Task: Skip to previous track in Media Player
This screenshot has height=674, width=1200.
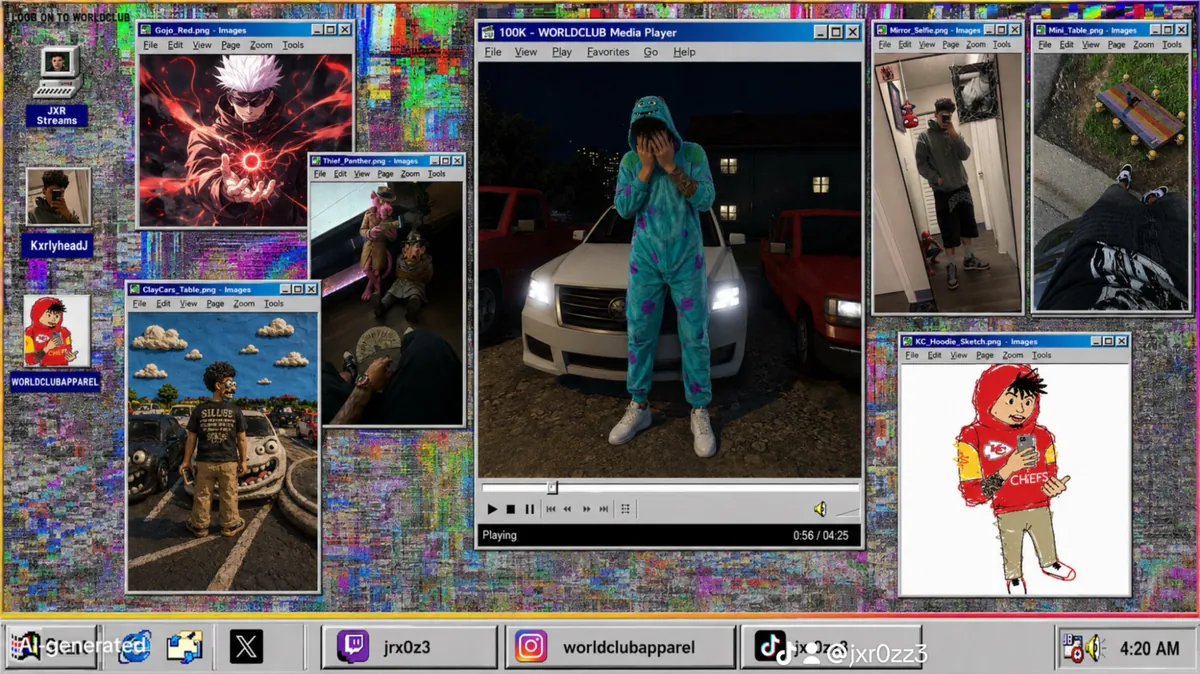Action: pyautogui.click(x=550, y=509)
